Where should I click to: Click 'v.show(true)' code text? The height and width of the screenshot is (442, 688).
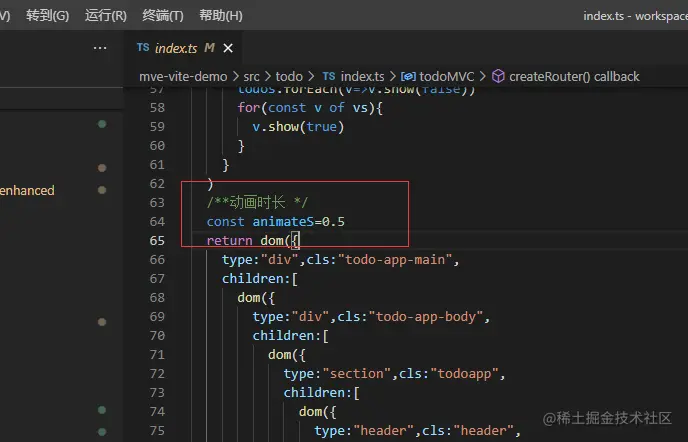pos(298,127)
